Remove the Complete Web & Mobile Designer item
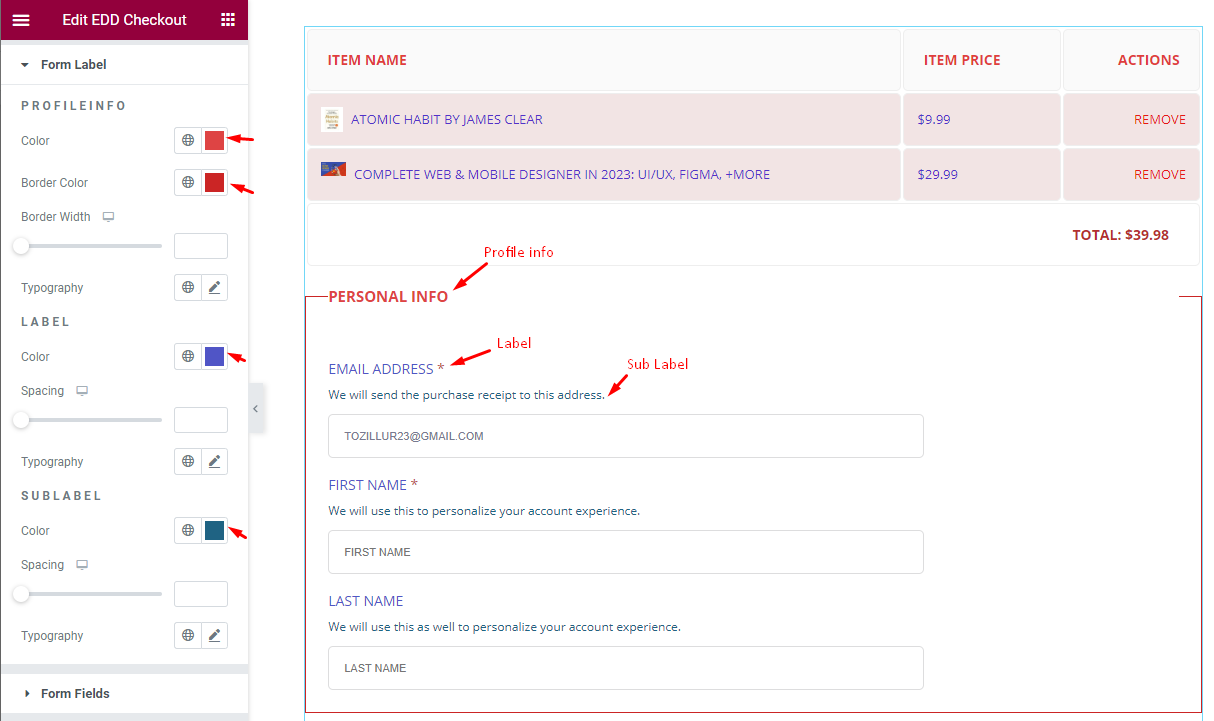Viewport: 1214px width, 721px height. [1159, 174]
